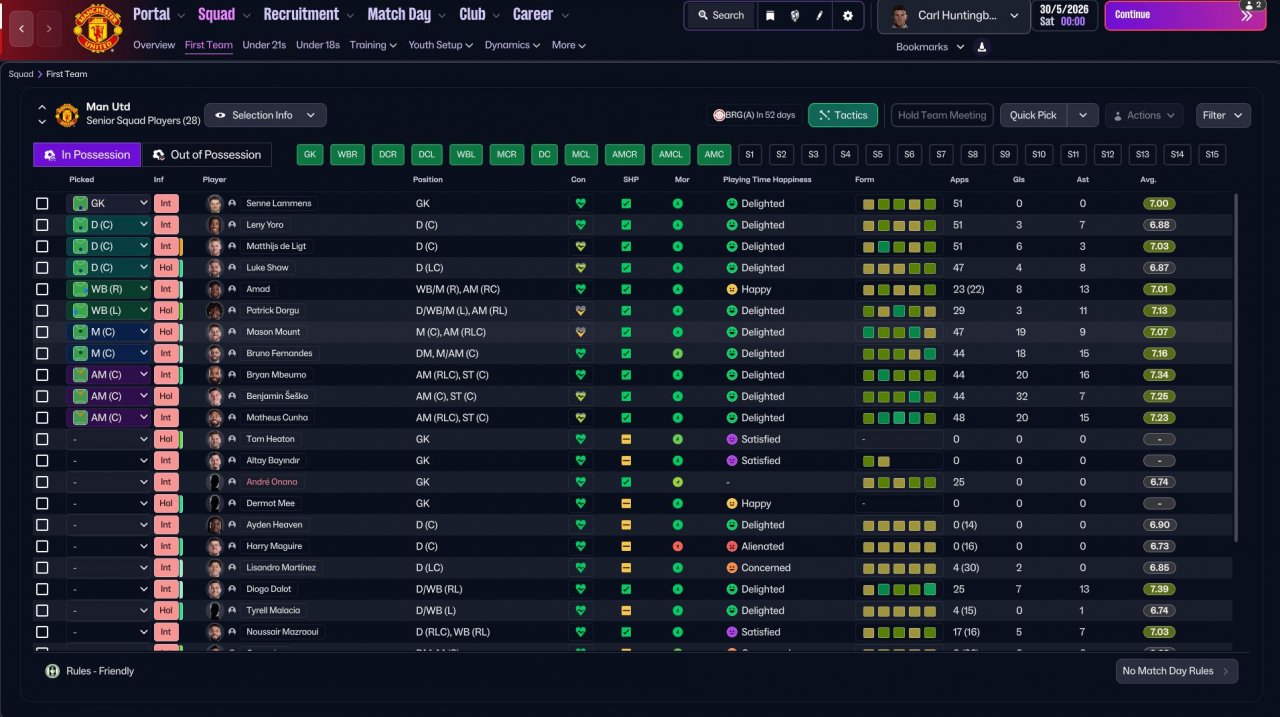Click Bruno Fernandes' portrait icon
Viewport: 1280px width, 717px height.
pos(214,353)
